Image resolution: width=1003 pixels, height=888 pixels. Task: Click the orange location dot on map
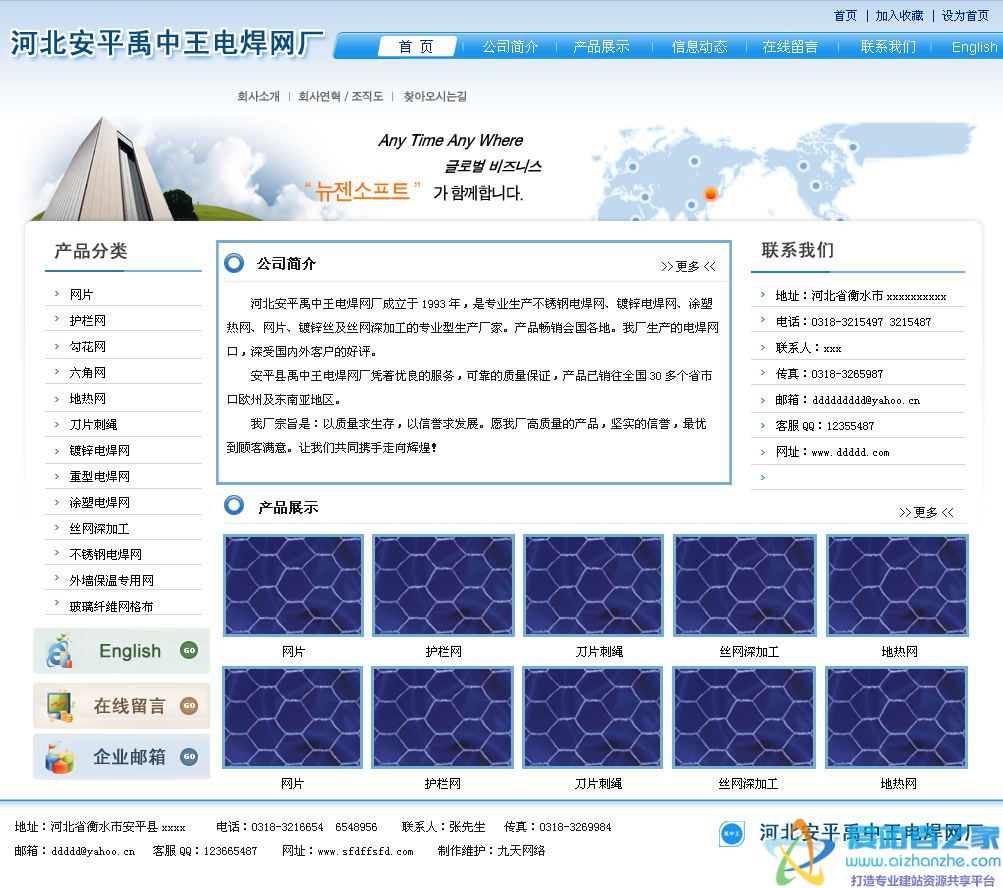coord(711,193)
